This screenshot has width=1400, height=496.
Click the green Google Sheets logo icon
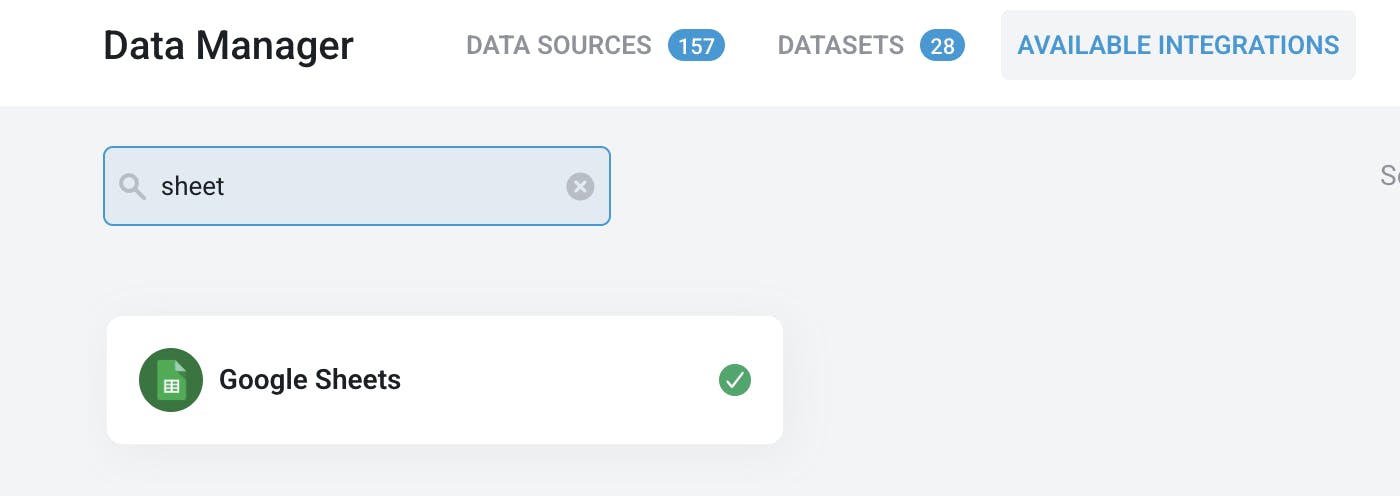coord(171,380)
